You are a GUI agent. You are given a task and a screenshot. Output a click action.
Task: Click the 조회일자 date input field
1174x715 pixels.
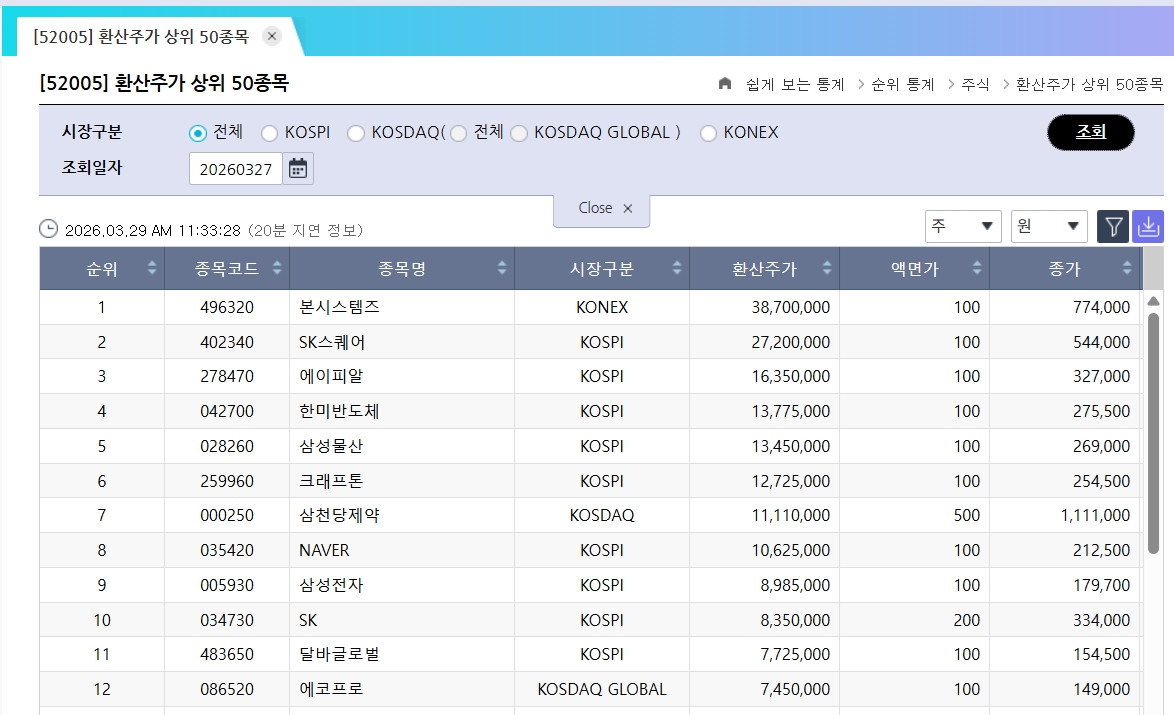236,169
